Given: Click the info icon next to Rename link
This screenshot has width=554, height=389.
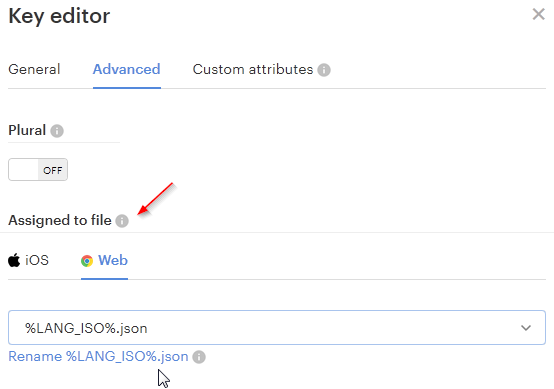Looking at the screenshot, I should click(x=199, y=357).
